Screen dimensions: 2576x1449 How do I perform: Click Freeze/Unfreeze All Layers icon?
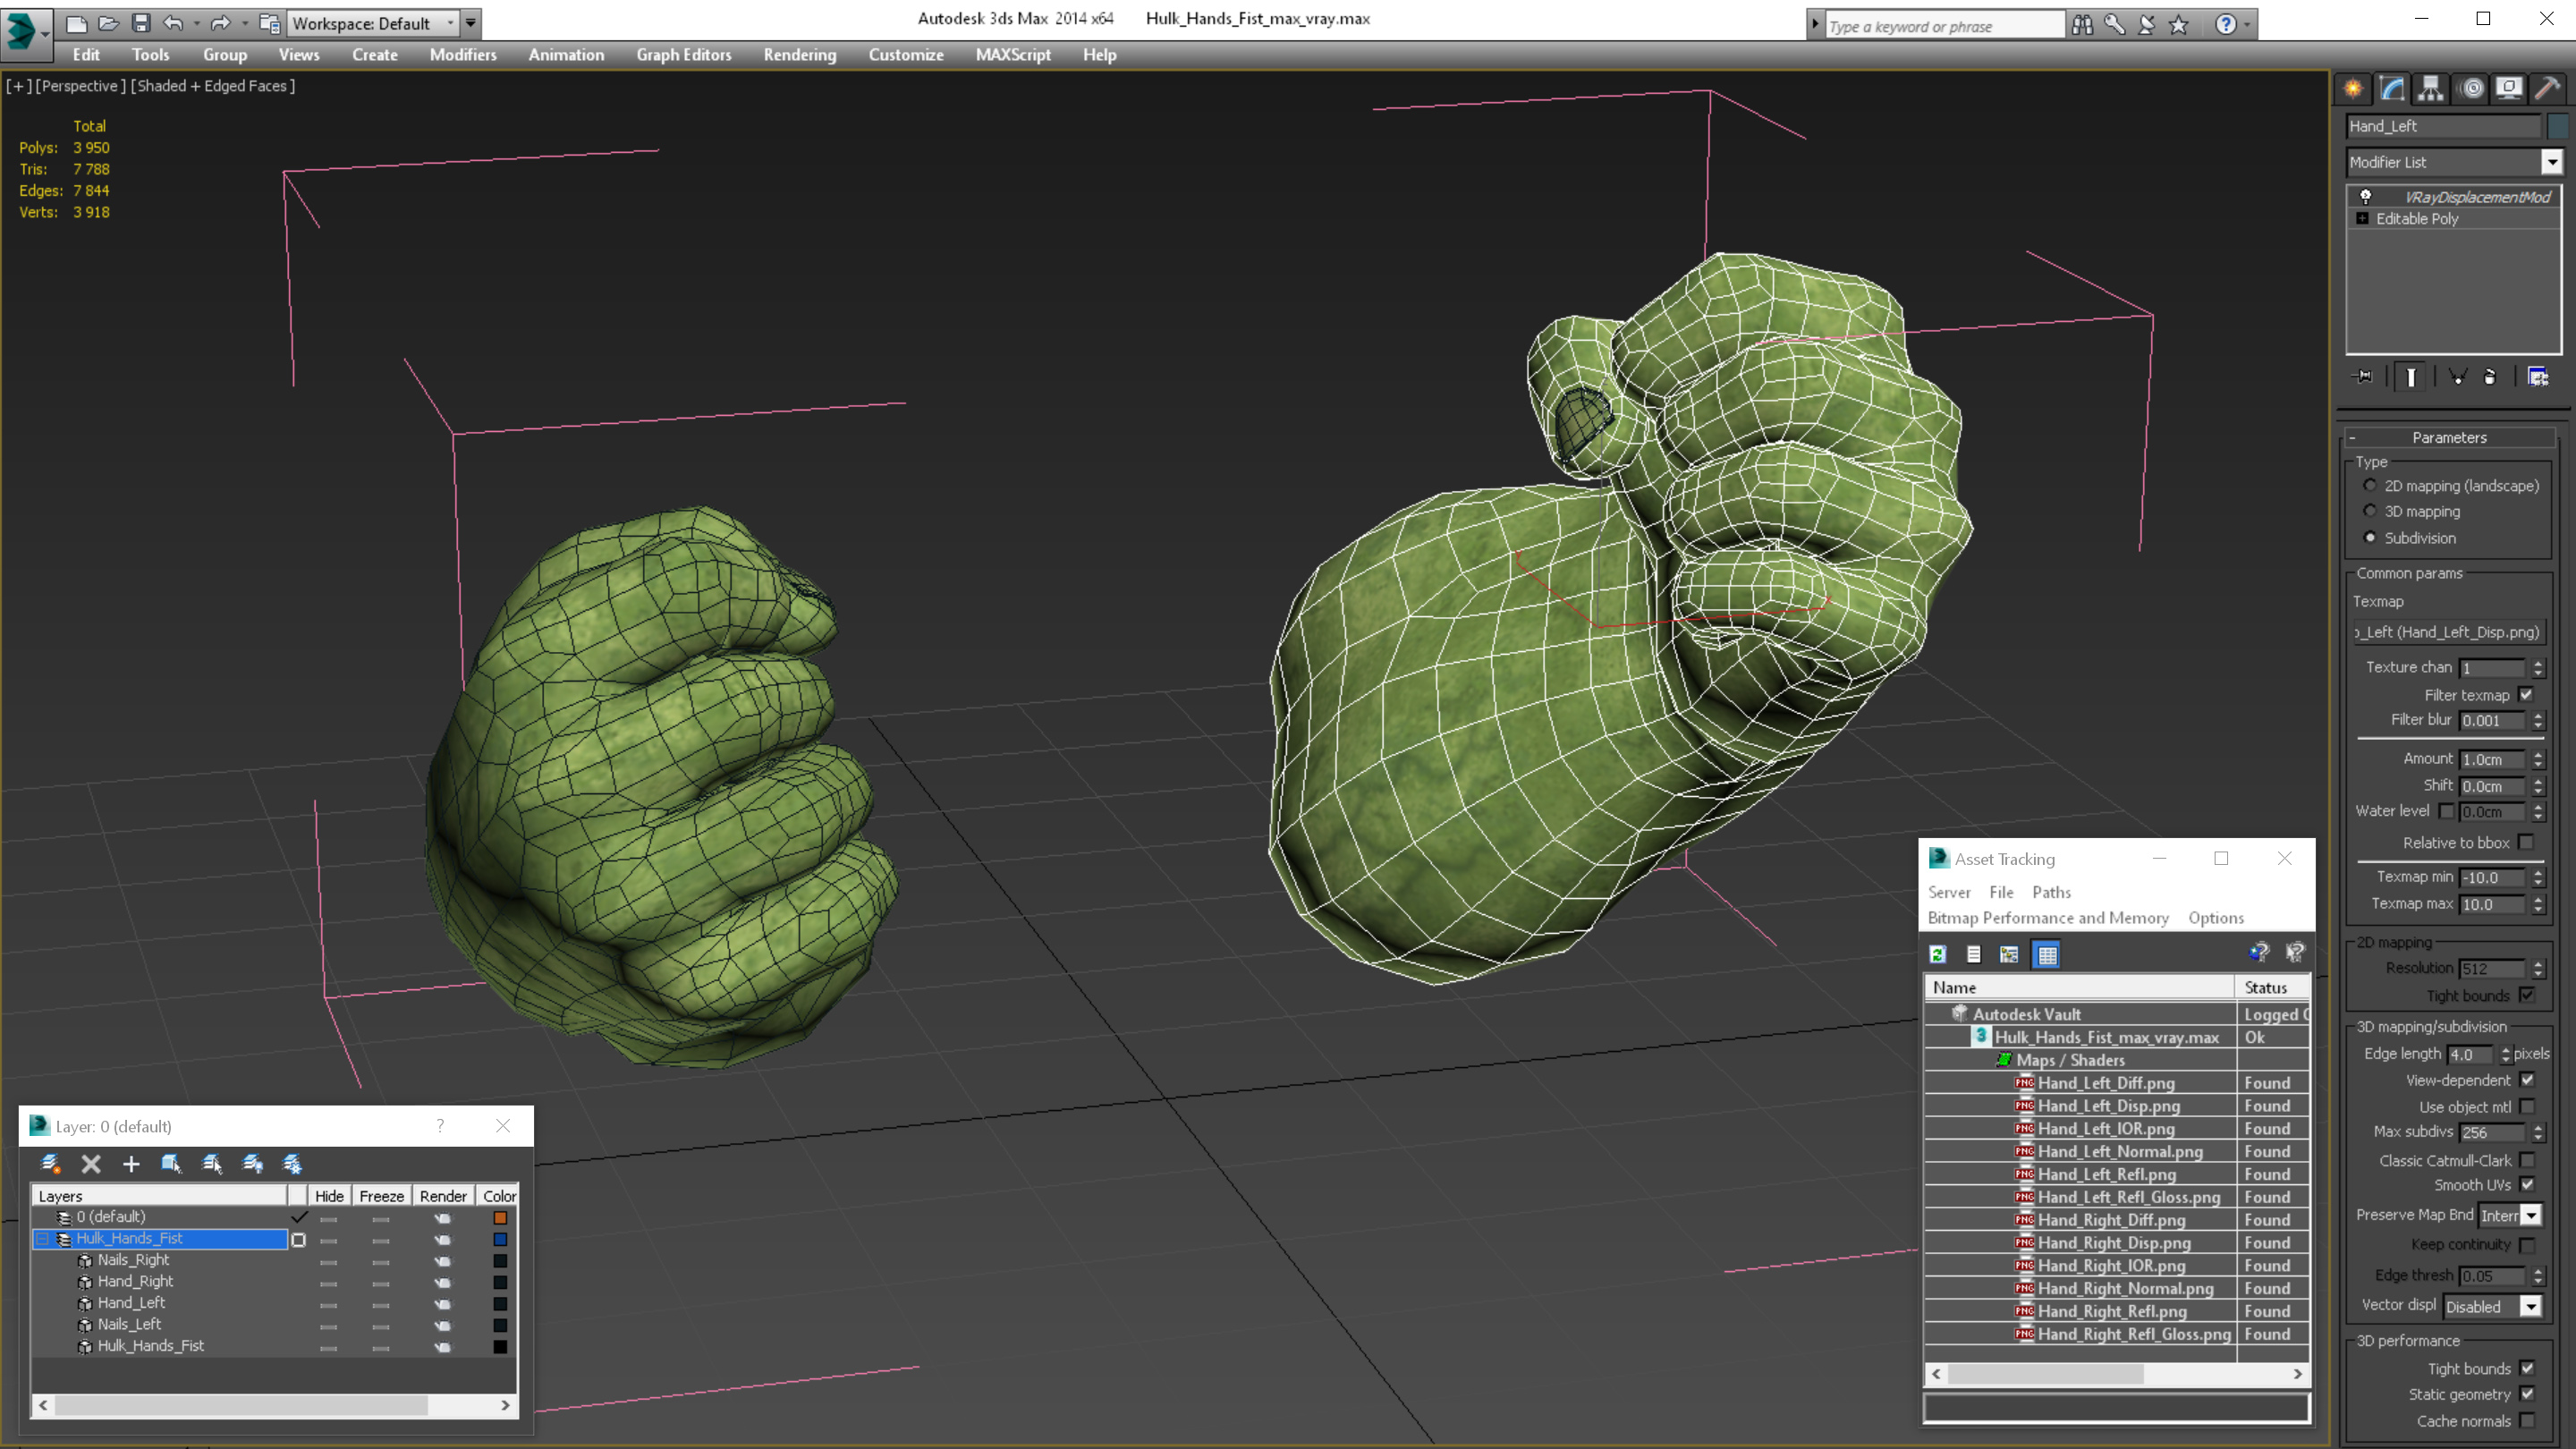[x=292, y=1164]
